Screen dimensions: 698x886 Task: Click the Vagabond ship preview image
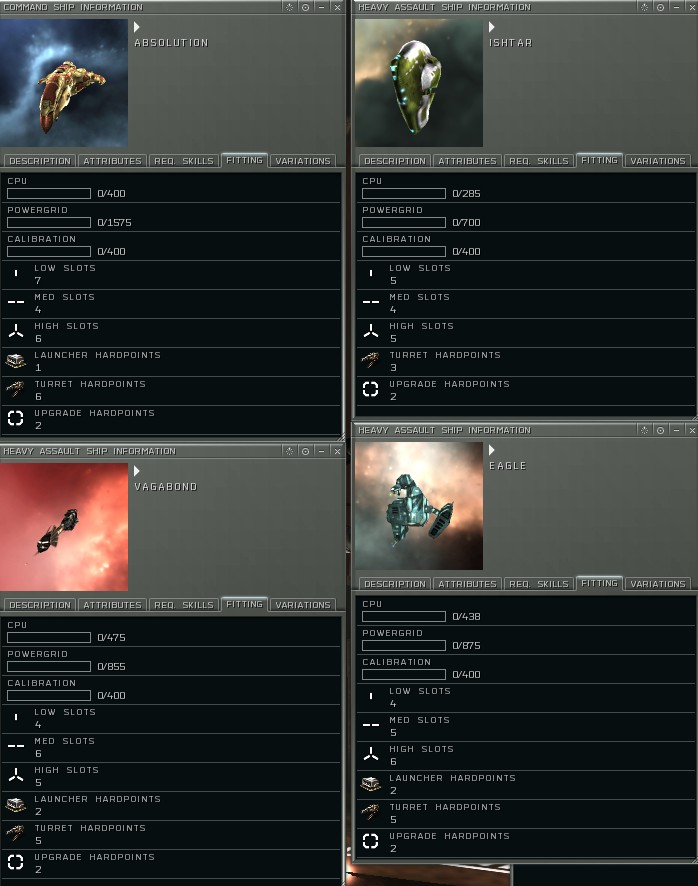[x=64, y=527]
